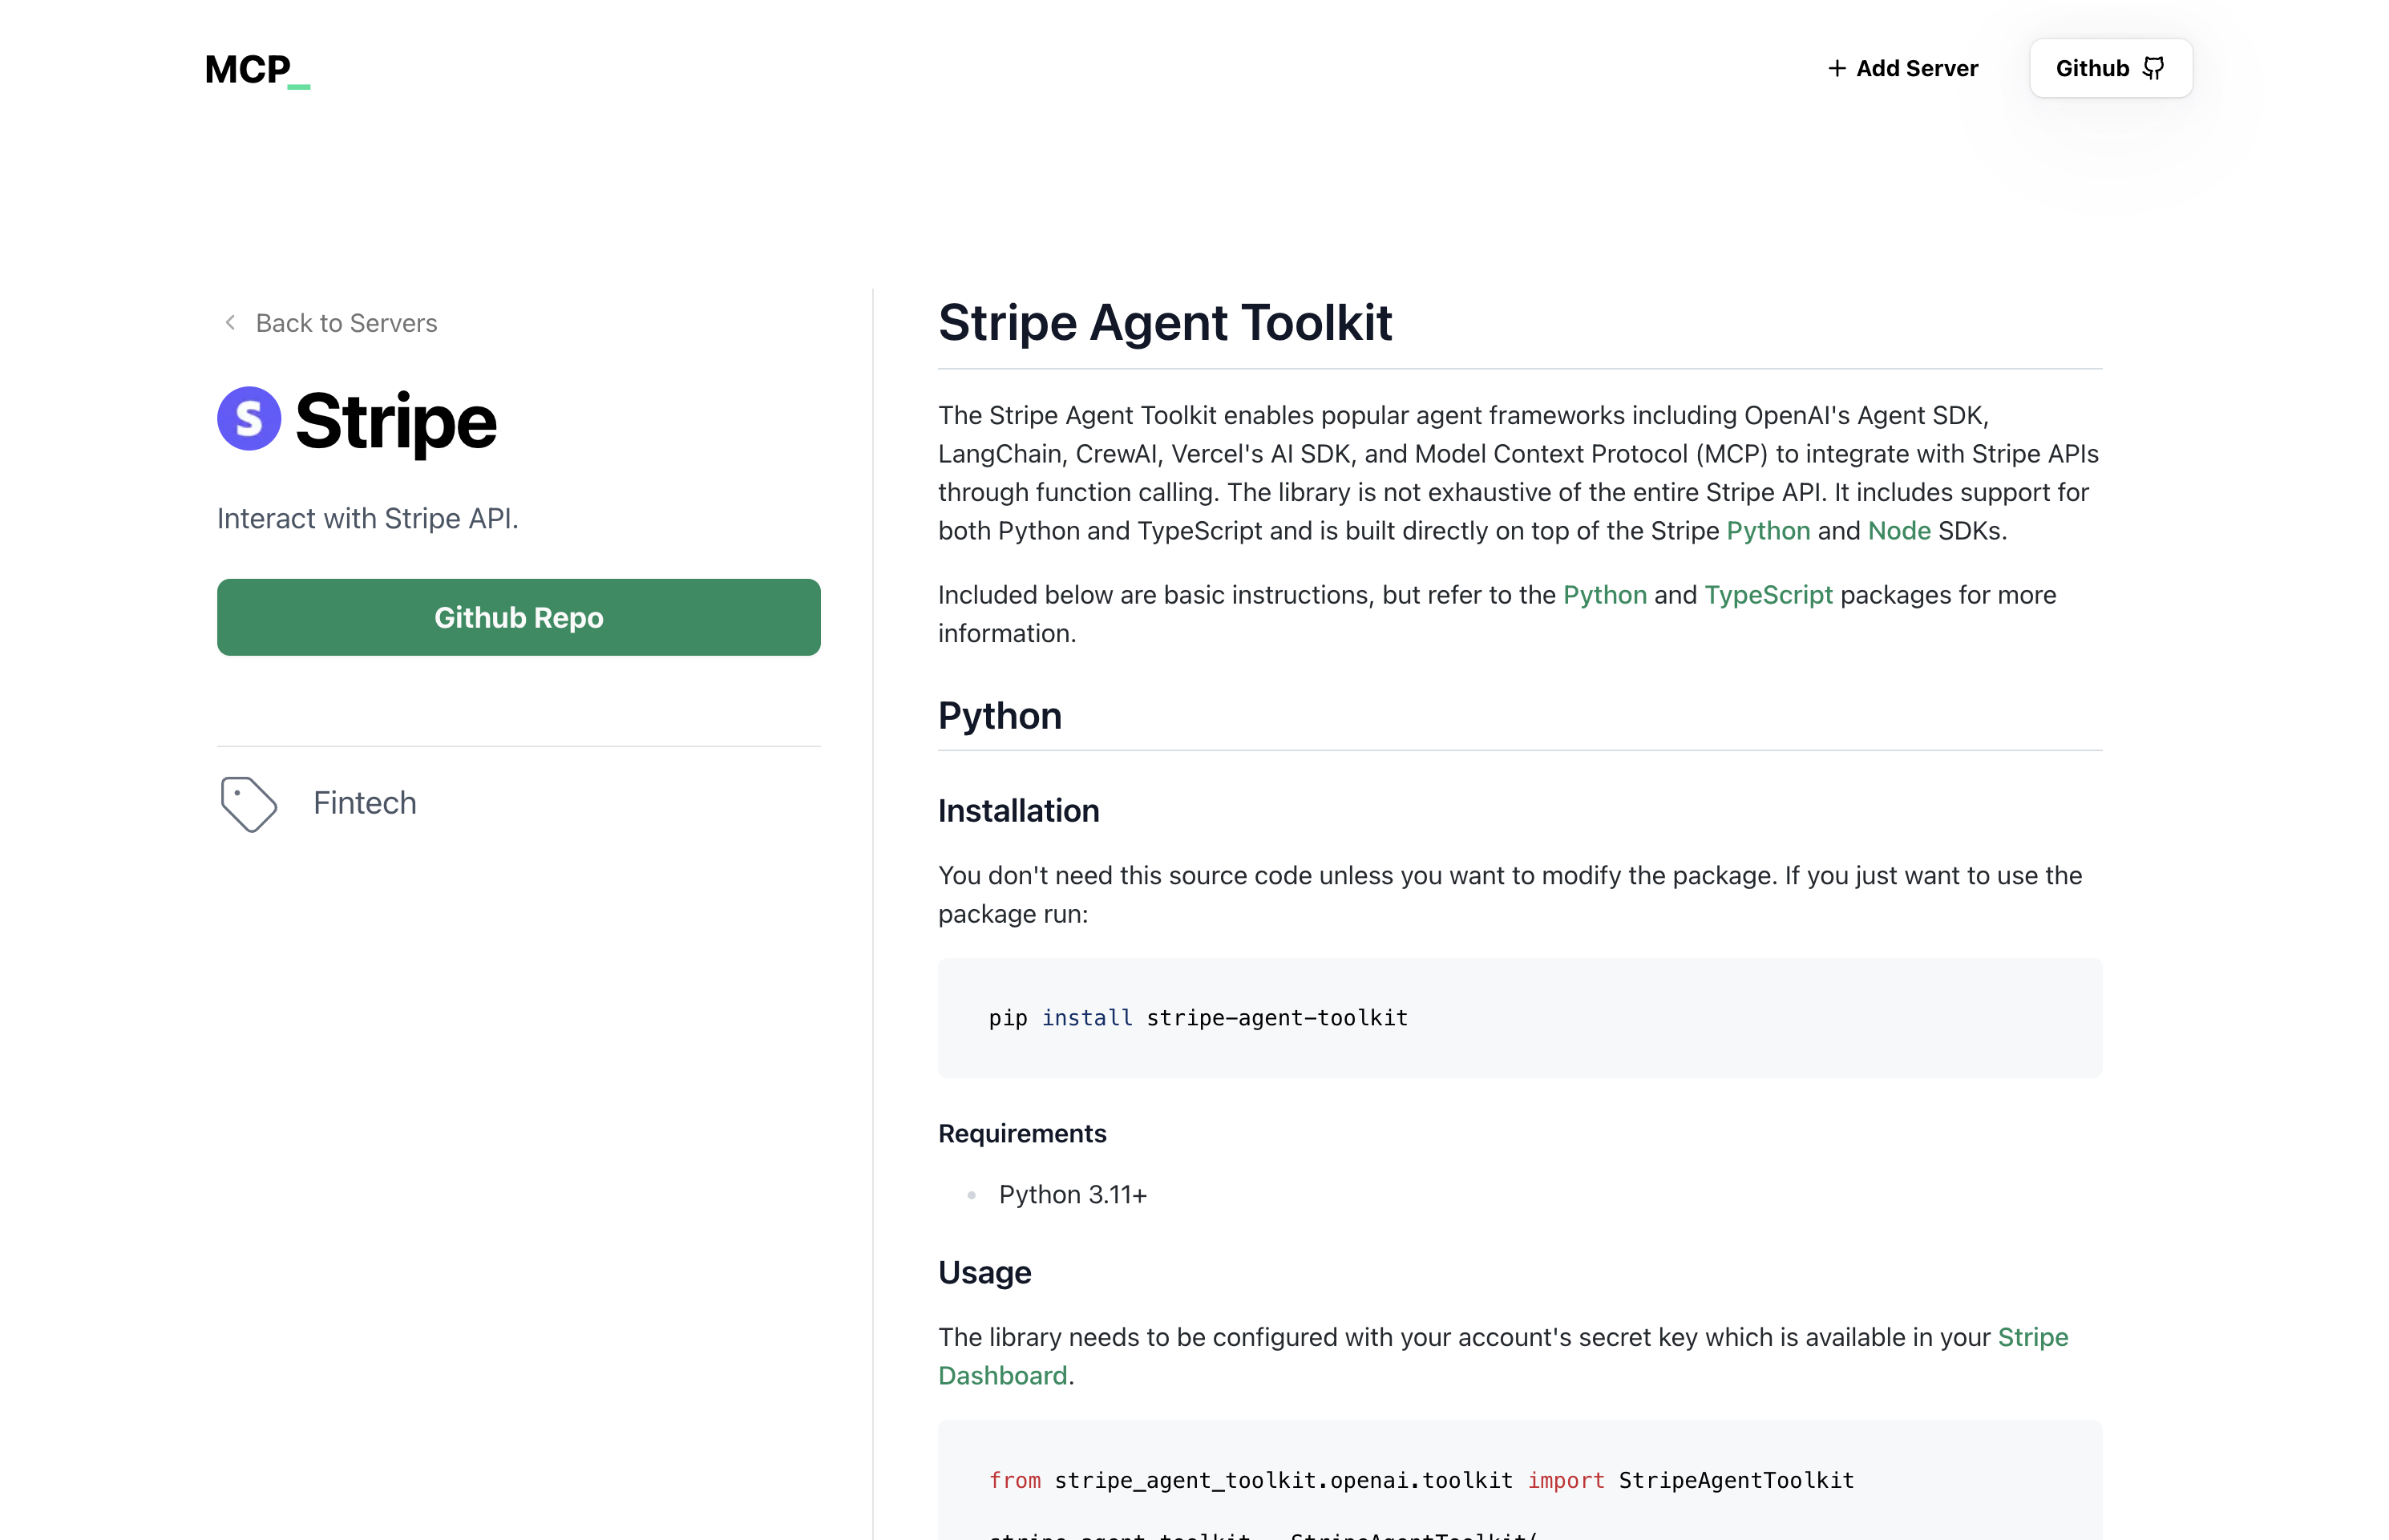Follow the Python SDK link before Node
Image resolution: width=2389 pixels, height=1540 pixels.
1767,531
